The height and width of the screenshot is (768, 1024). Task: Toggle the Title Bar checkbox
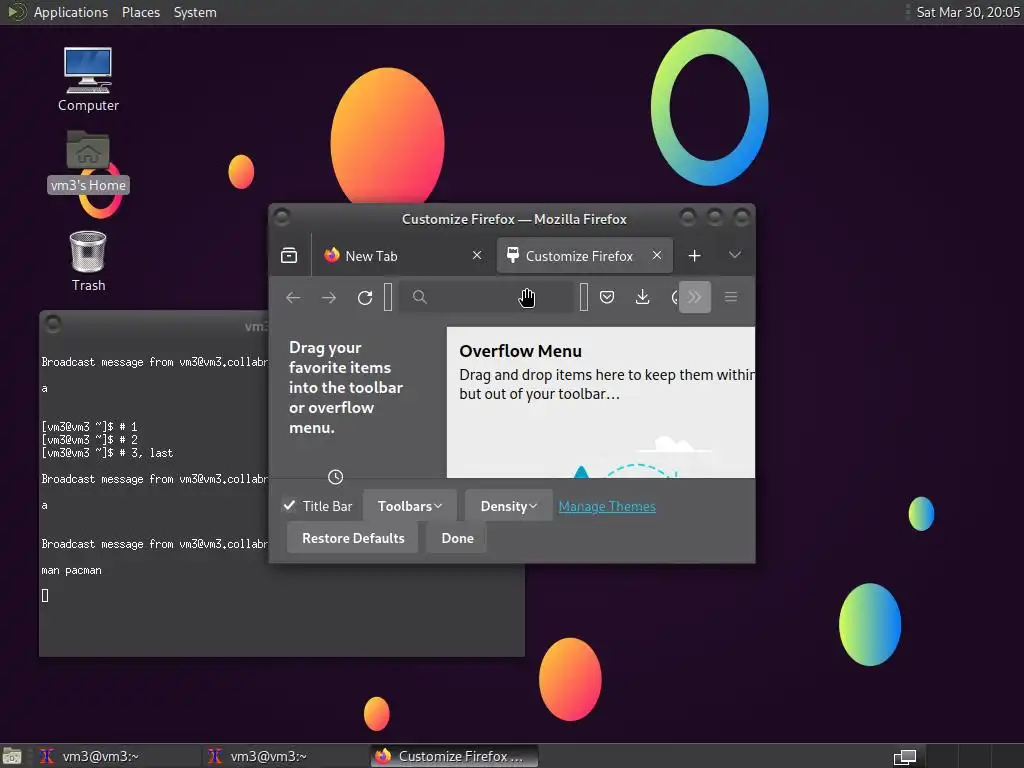coord(289,505)
